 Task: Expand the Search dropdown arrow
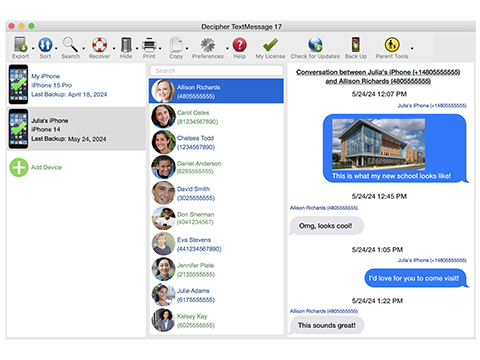(x=83, y=48)
